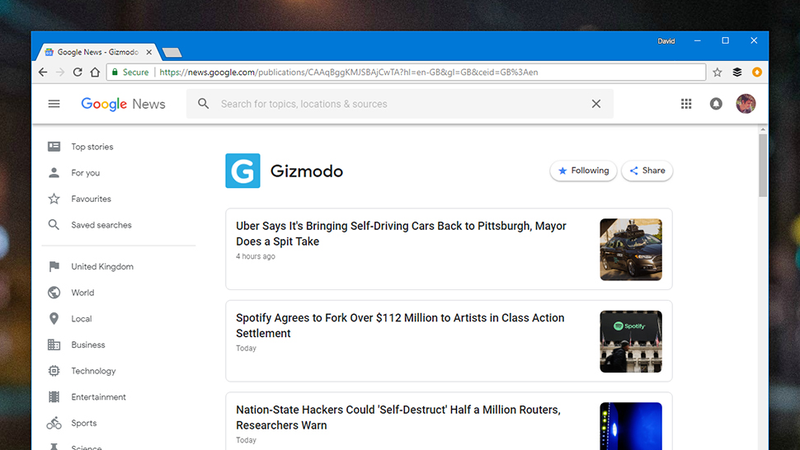Open the Sports section
The height and width of the screenshot is (450, 800).
84,422
